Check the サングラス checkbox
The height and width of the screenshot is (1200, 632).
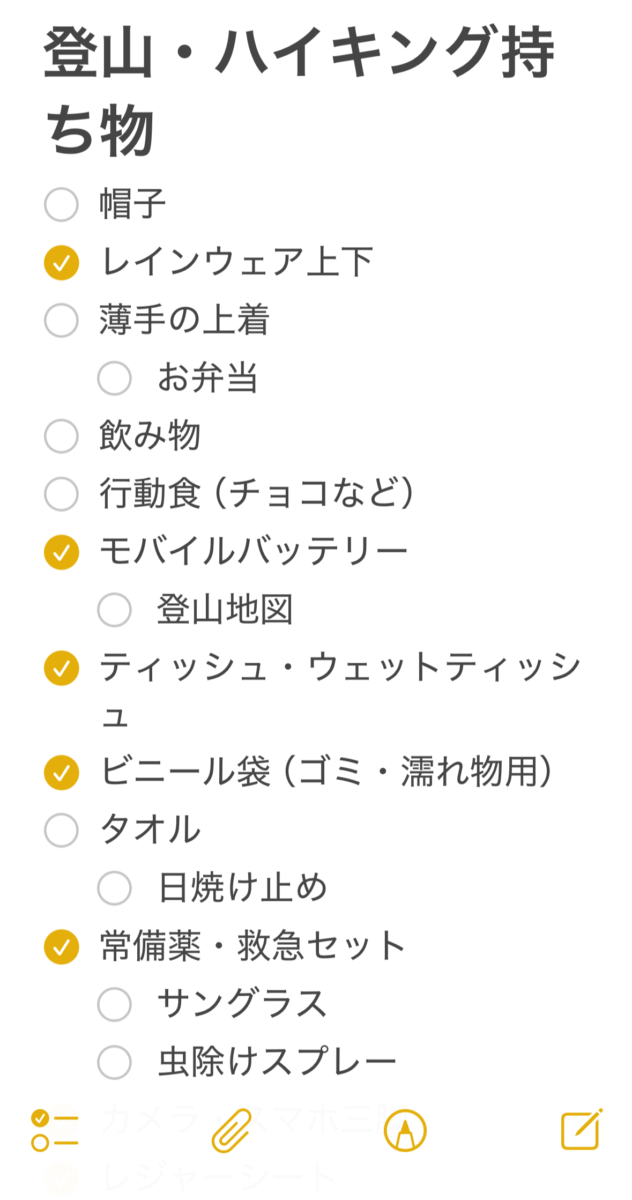coord(115,1003)
